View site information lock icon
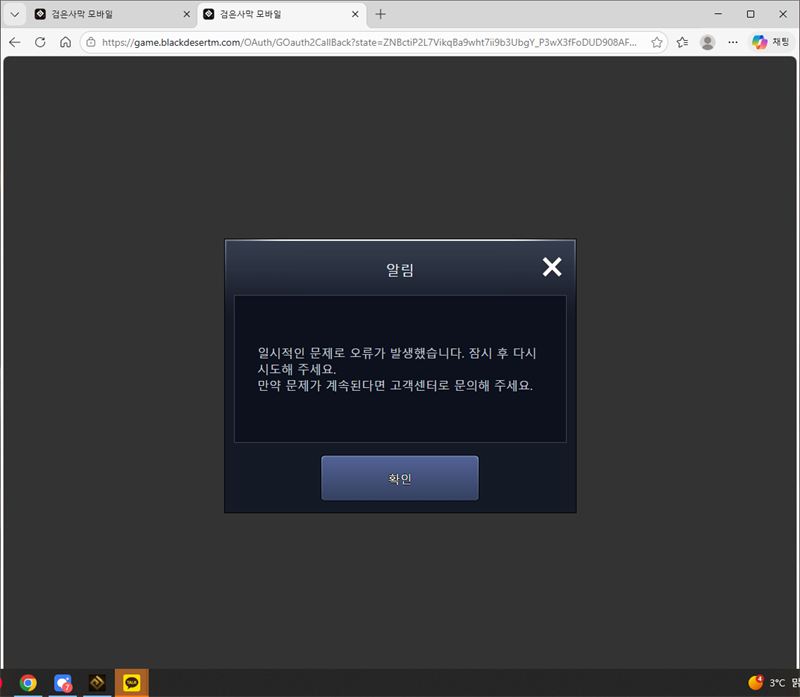 point(90,42)
